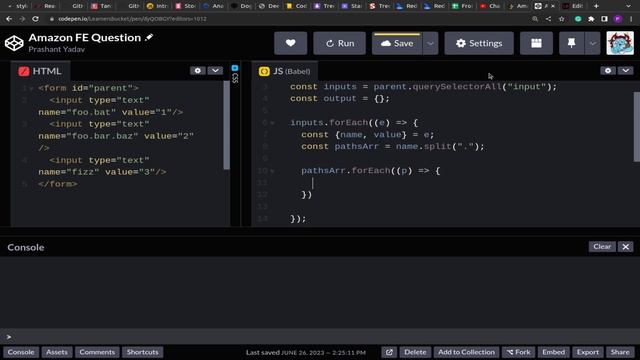Click 'const output = {};' code line

(340, 98)
